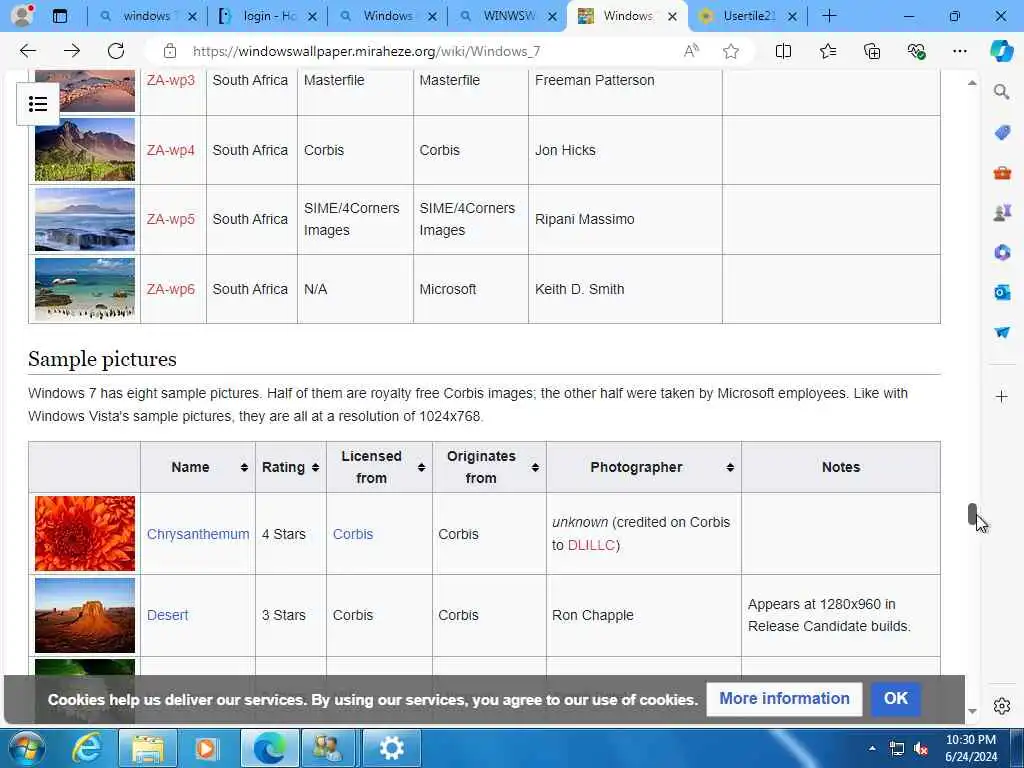Open the ZA-wp5 link

pos(170,219)
